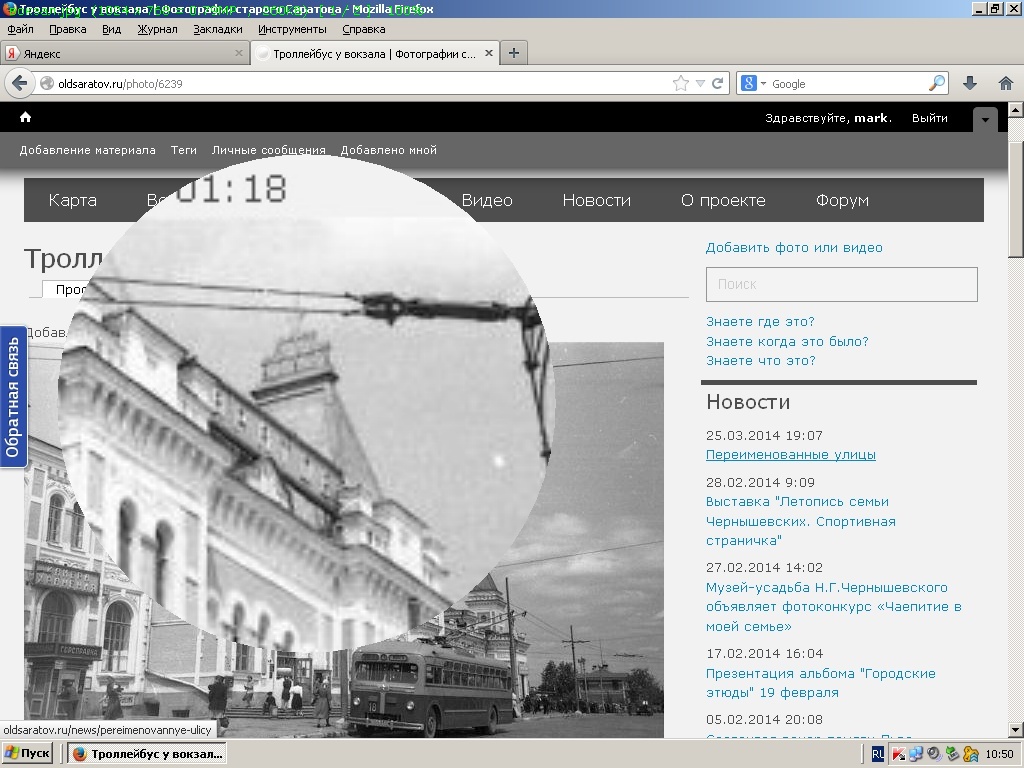1024x768 pixels.
Task: Open Личные сообщения link
Action: (268, 150)
